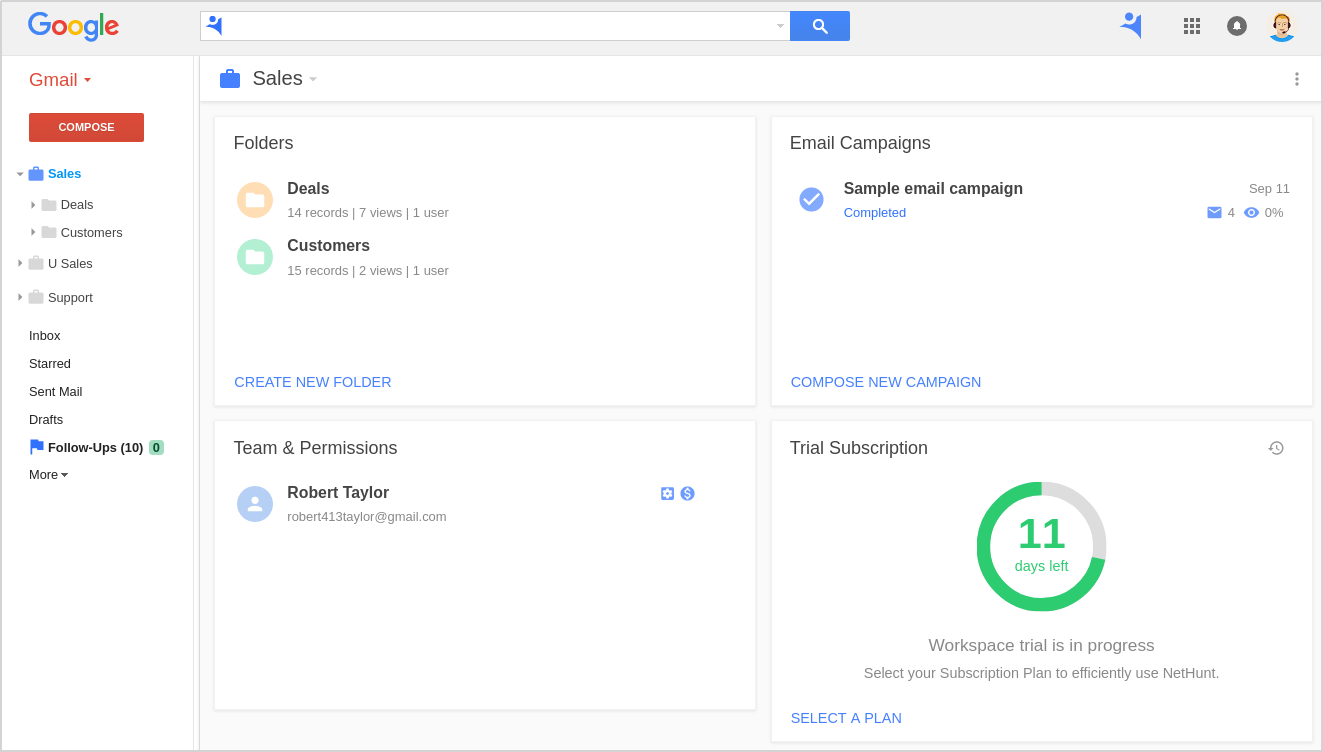Click the Google logo
The width and height of the screenshot is (1323, 752).
coord(73,27)
